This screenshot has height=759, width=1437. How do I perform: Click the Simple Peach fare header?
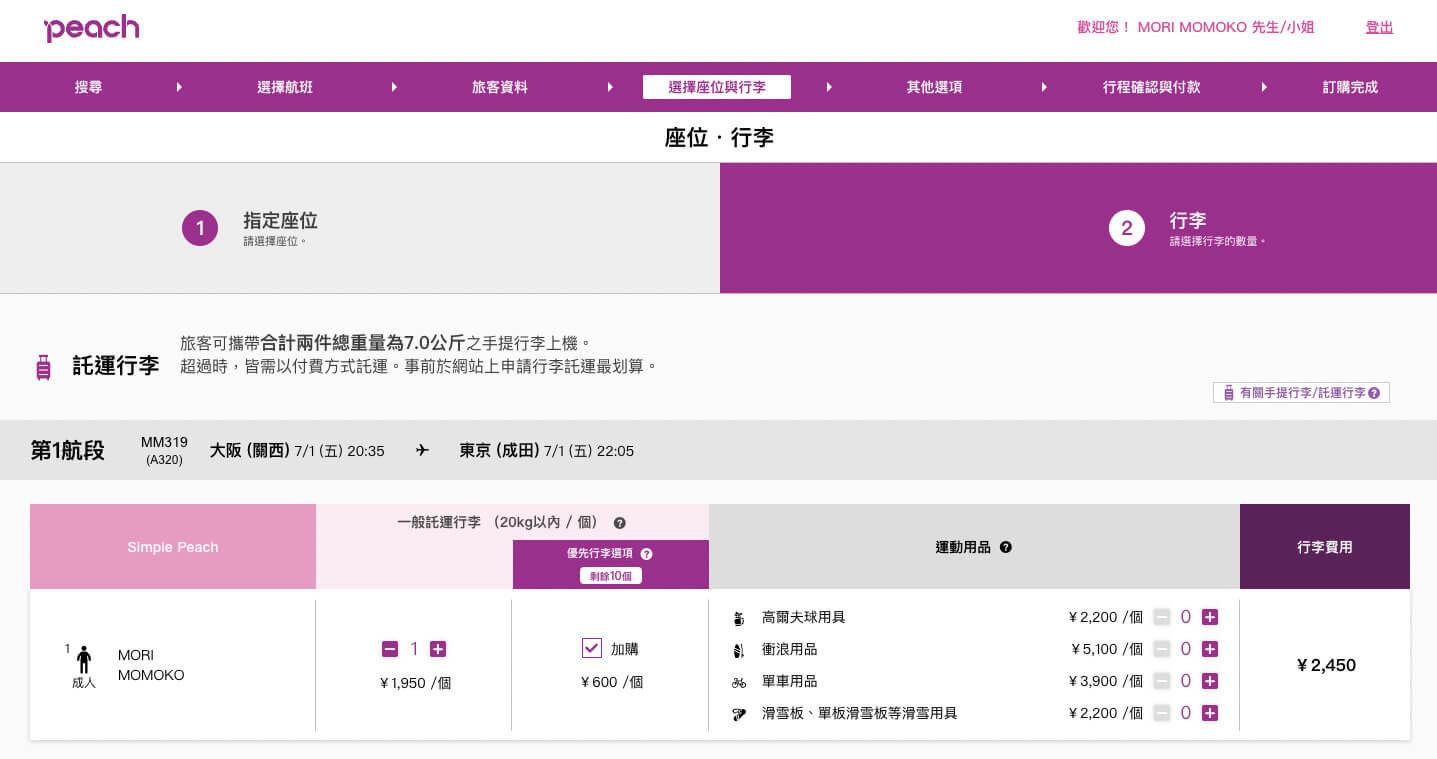pyautogui.click(x=173, y=547)
